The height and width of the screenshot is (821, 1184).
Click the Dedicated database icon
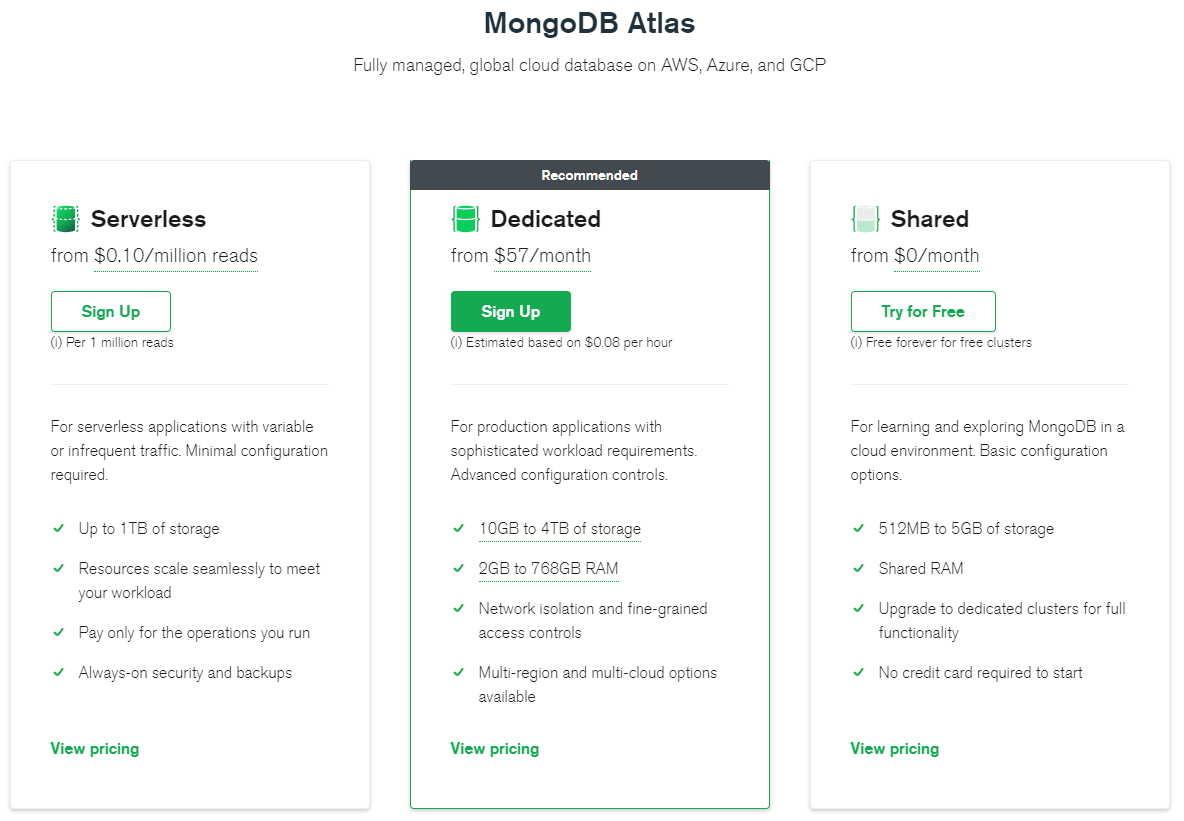(464, 218)
